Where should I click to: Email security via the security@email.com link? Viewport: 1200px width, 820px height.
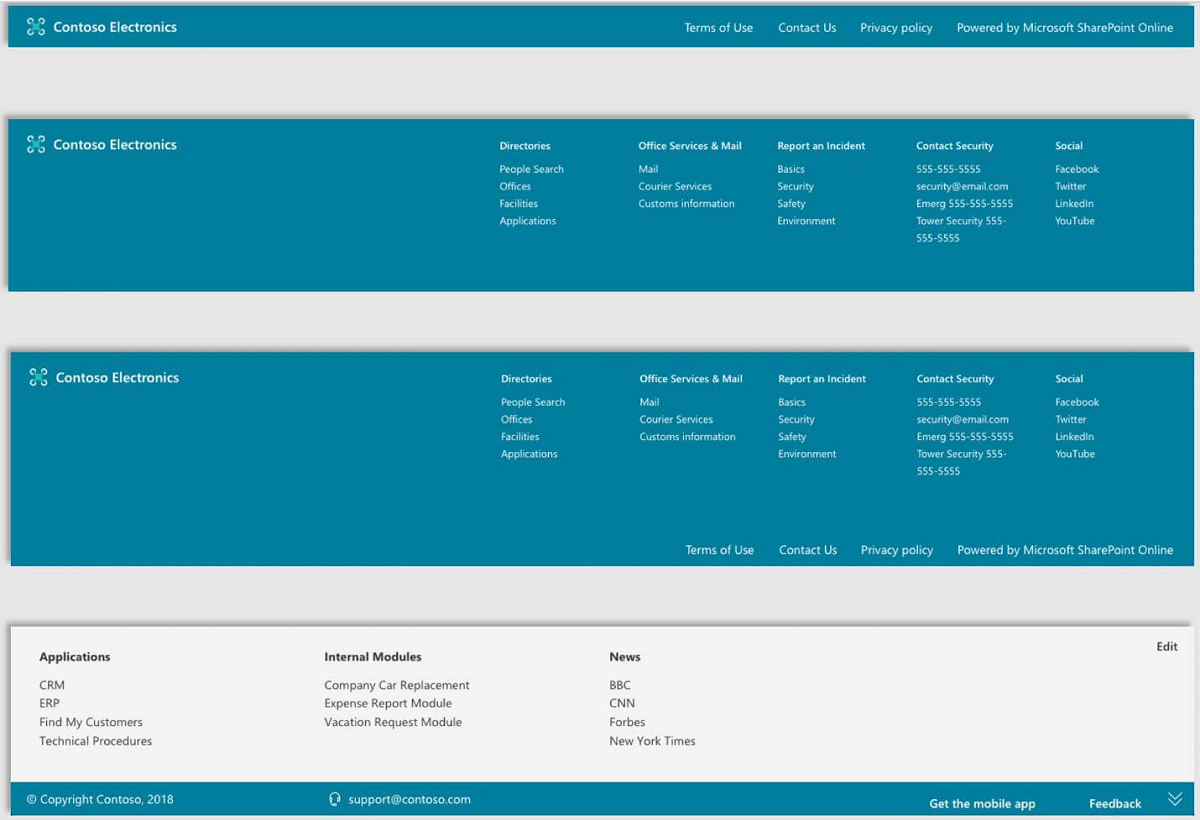pos(962,186)
